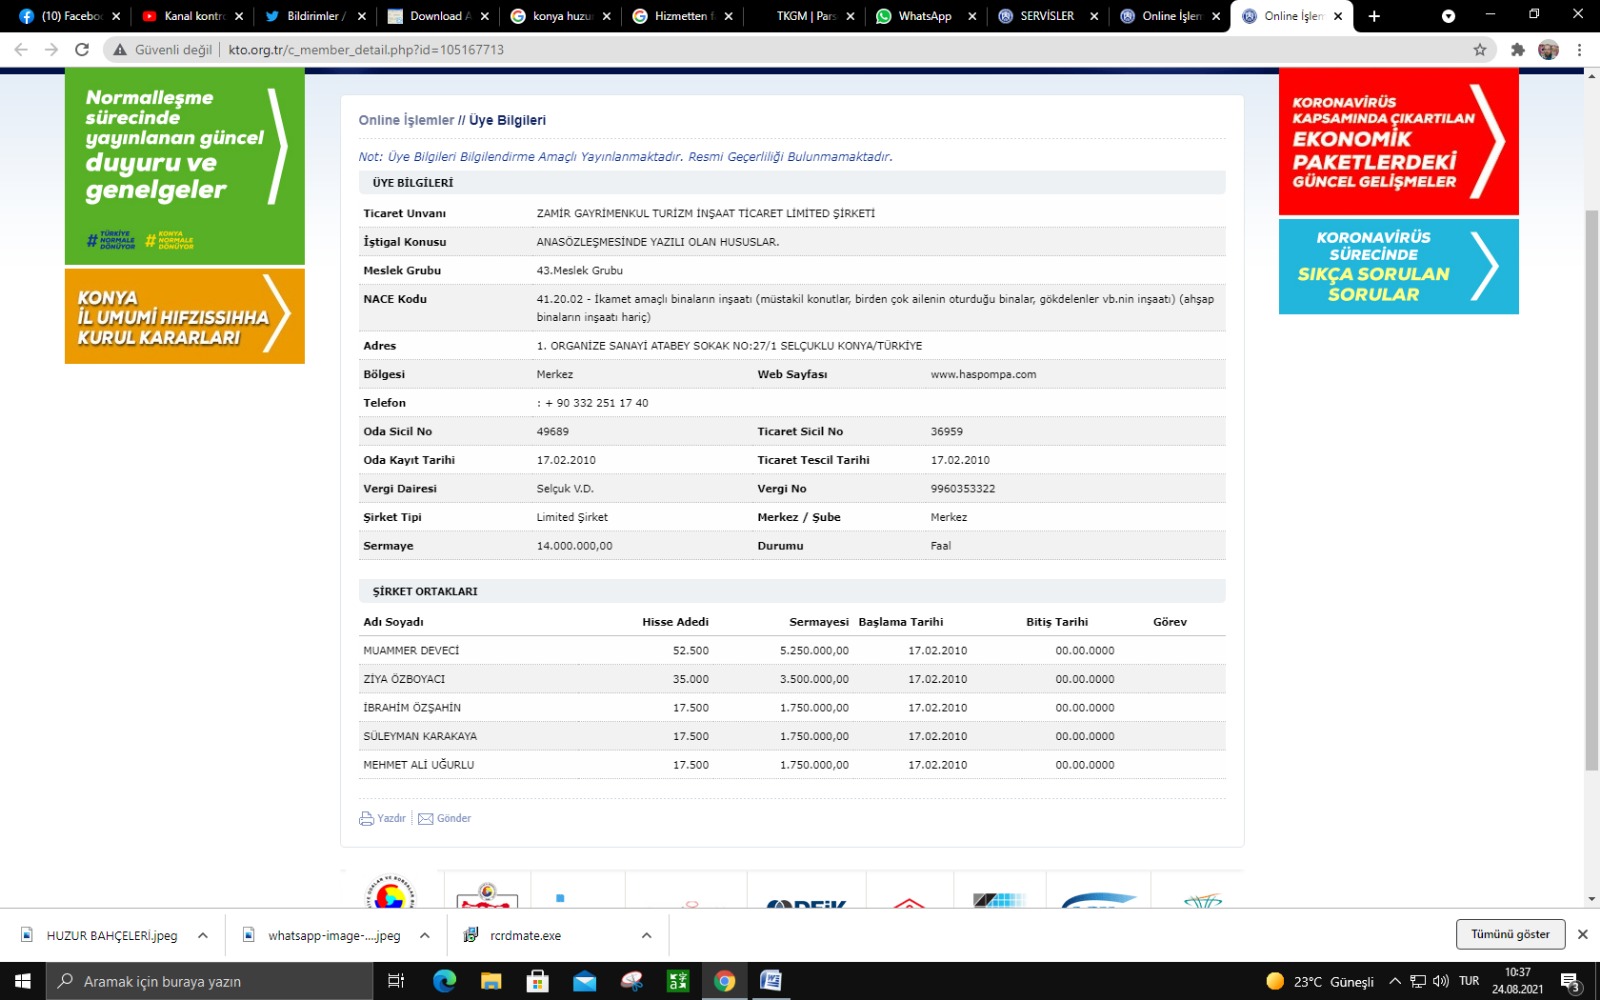
Task: Open the Online İşlemler breadcrumb link
Action: point(406,120)
